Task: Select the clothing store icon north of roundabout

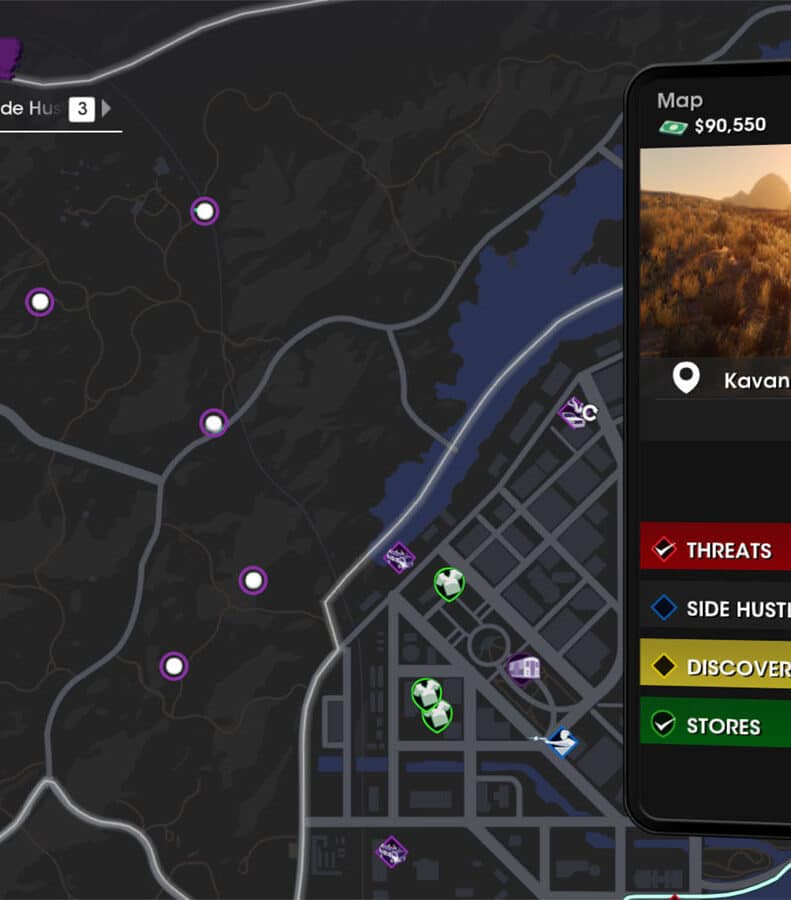Action: click(x=449, y=584)
